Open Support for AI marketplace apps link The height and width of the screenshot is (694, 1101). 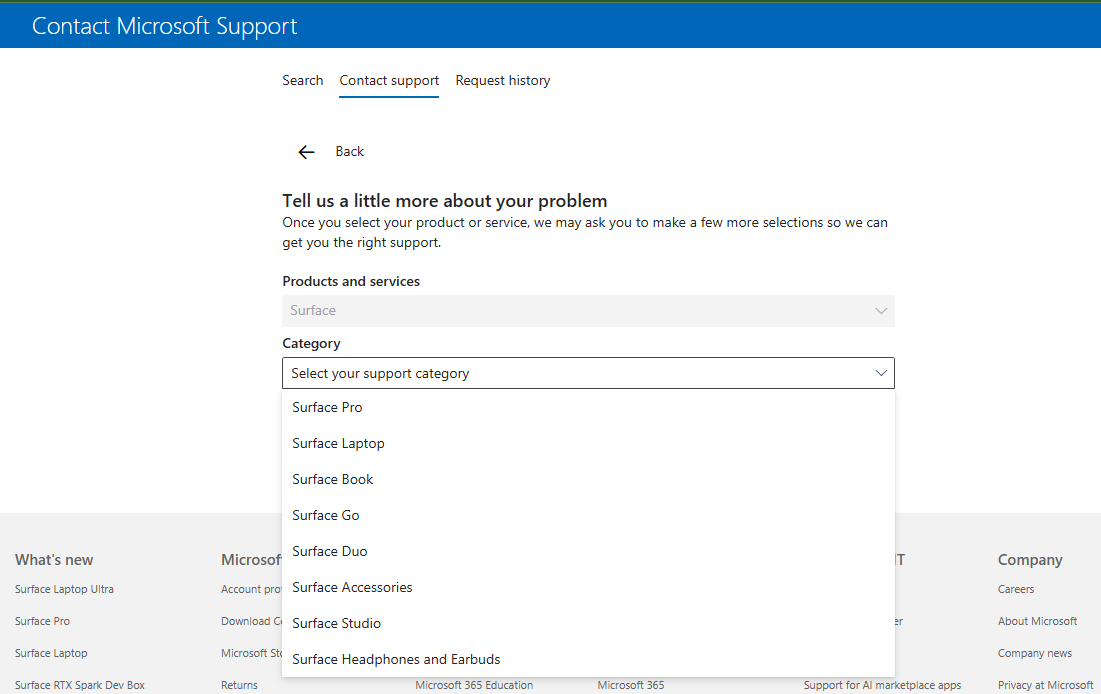click(x=882, y=685)
